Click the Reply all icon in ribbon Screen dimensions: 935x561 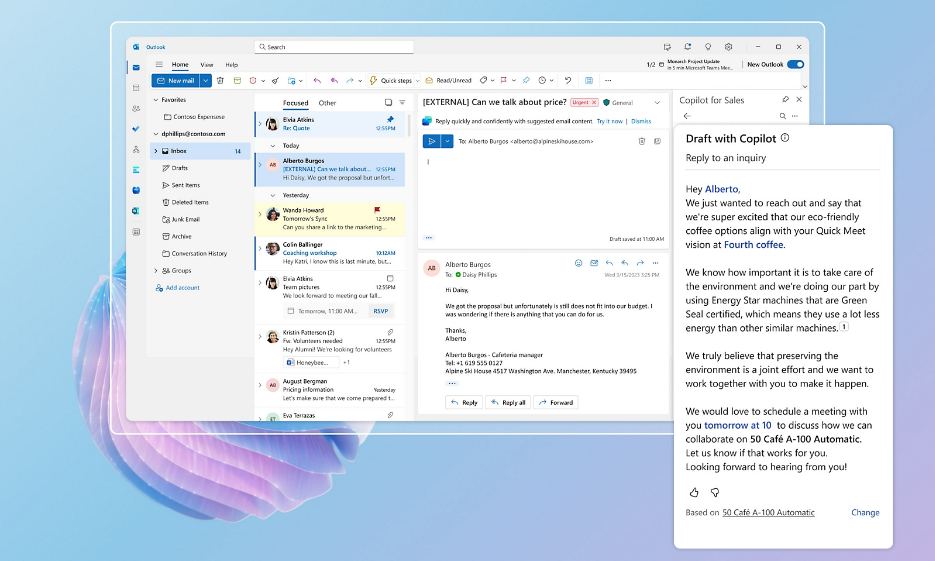click(334, 80)
